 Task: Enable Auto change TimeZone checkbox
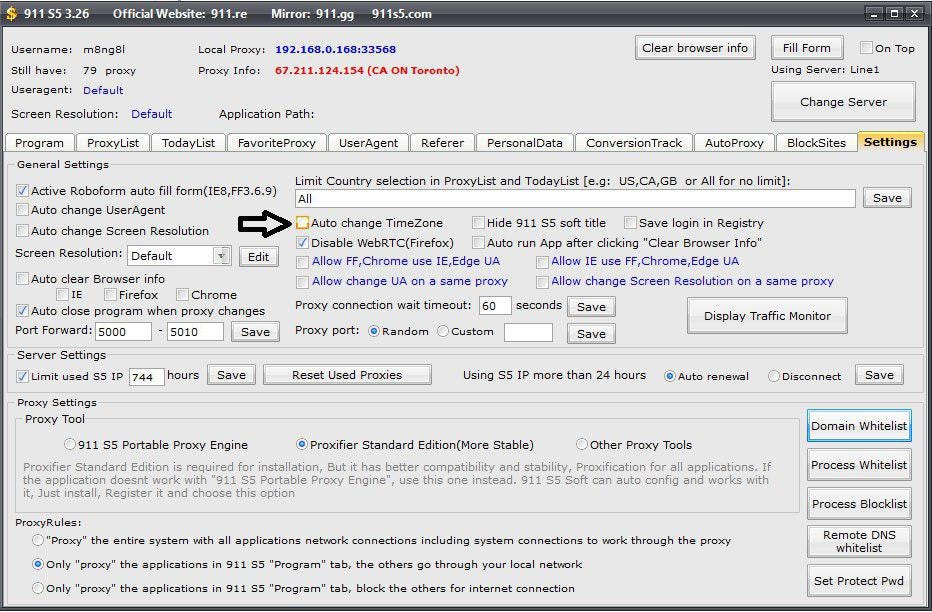coord(303,223)
